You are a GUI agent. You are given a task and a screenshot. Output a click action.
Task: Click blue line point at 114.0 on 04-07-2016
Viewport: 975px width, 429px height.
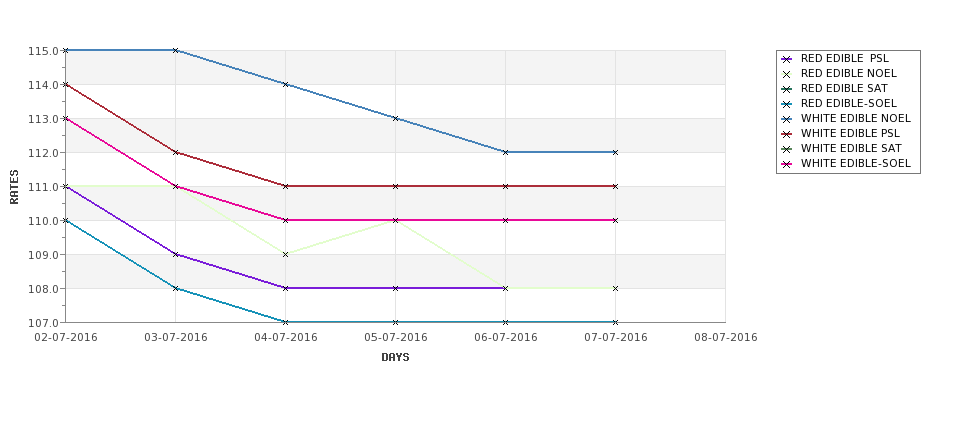(285, 84)
